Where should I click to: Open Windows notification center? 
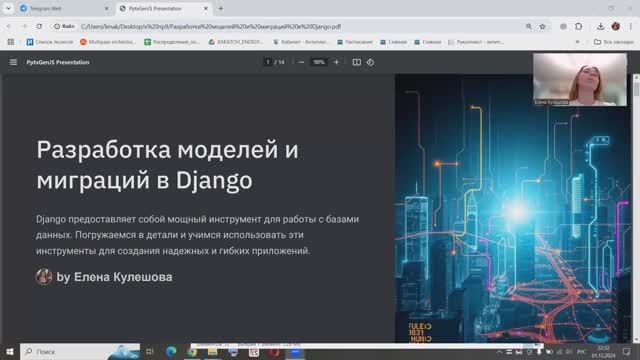click(x=627, y=352)
